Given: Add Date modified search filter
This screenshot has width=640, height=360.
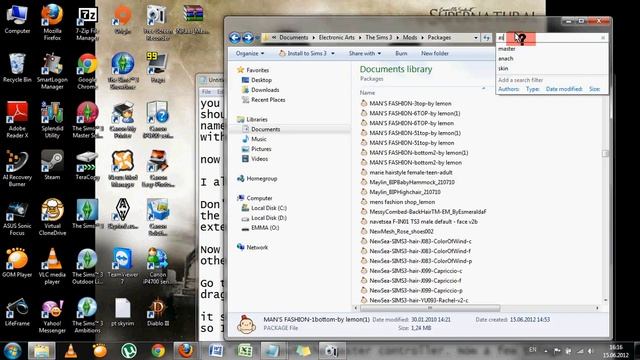Looking at the screenshot, I should [x=564, y=89].
